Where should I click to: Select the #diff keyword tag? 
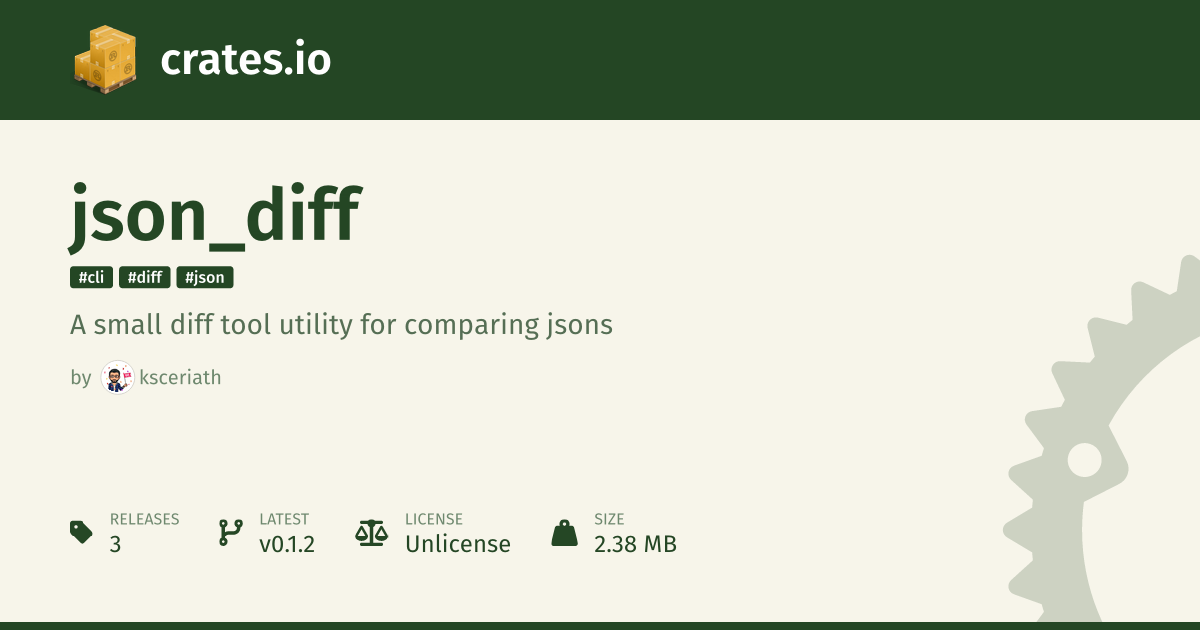click(x=145, y=278)
